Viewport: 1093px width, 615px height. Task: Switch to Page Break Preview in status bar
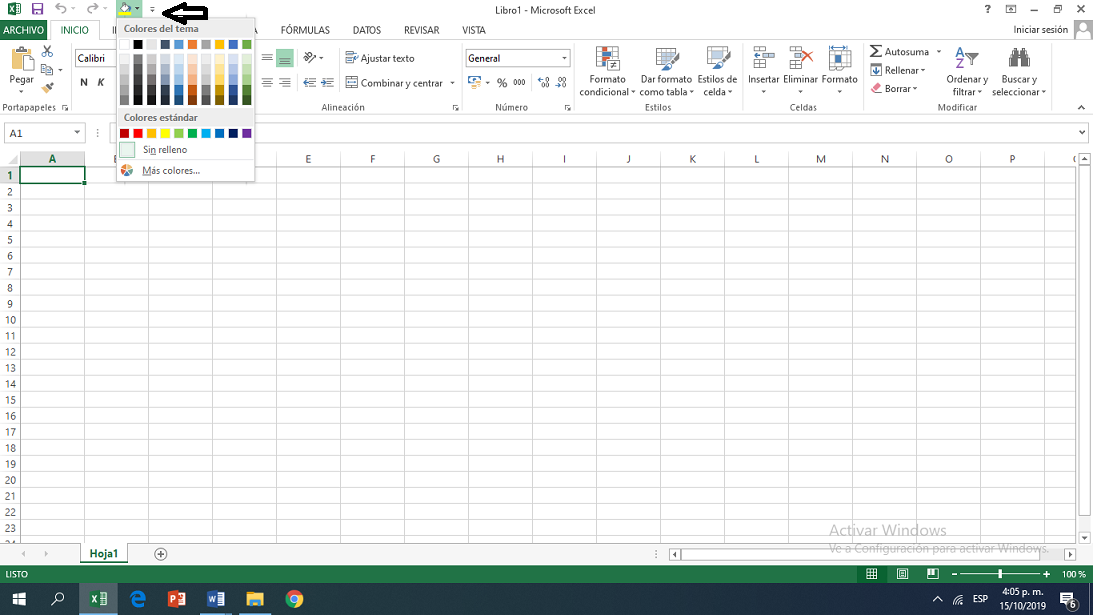(x=933, y=574)
